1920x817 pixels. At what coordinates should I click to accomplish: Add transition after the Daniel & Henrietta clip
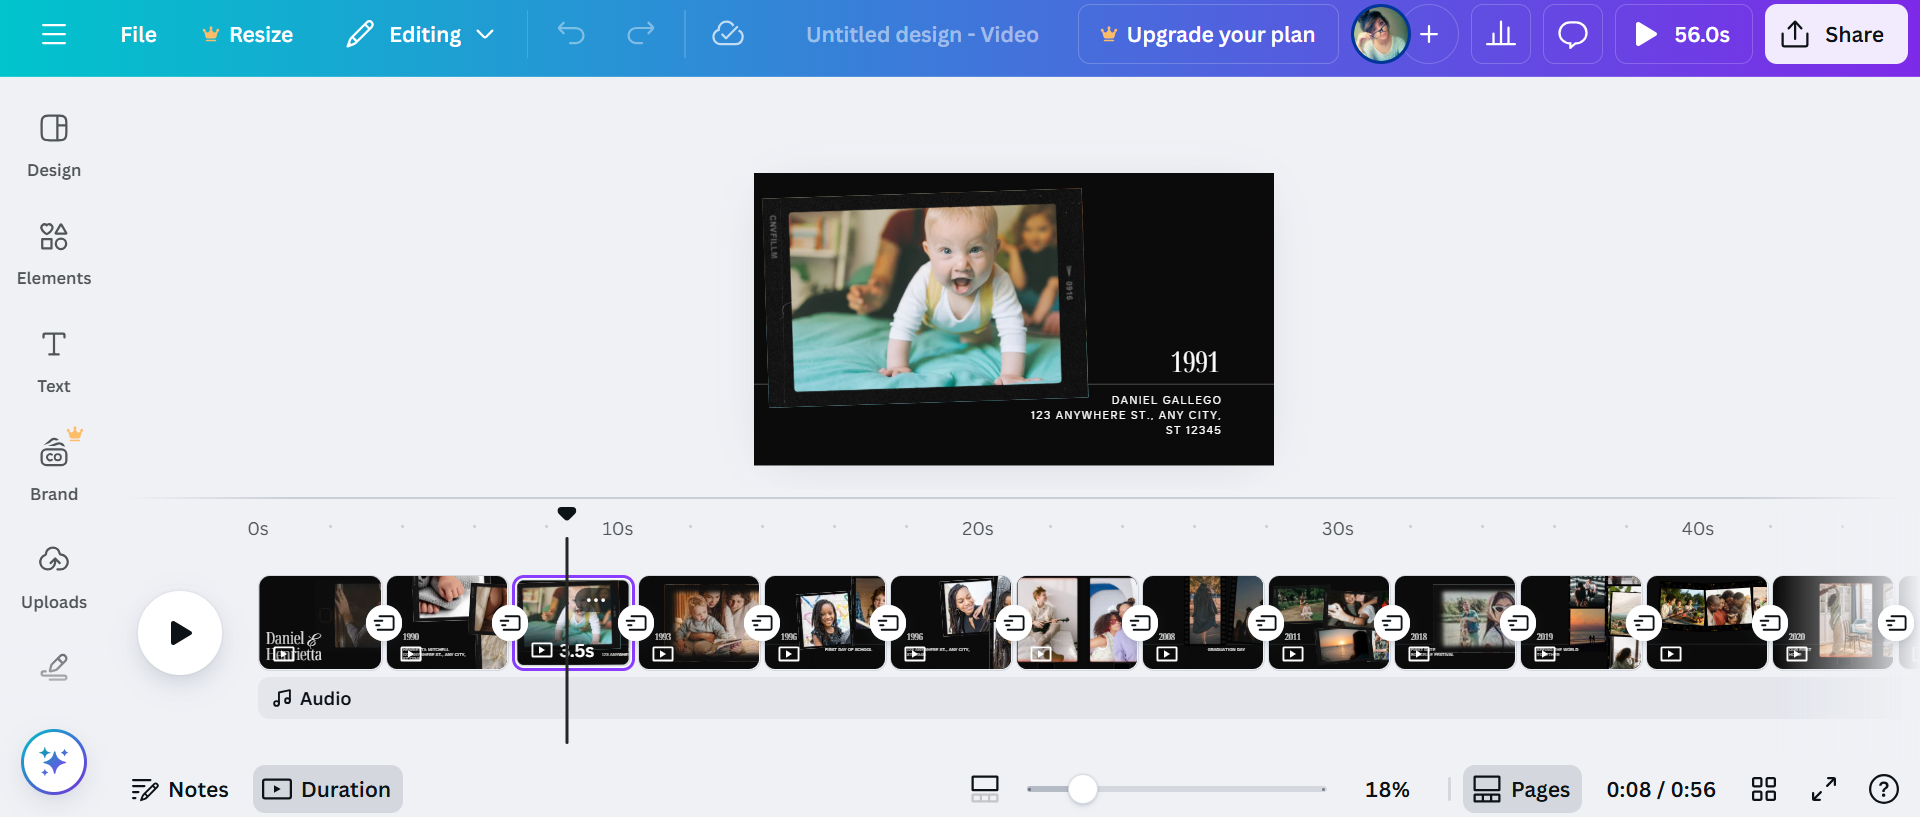pyautogui.click(x=384, y=623)
